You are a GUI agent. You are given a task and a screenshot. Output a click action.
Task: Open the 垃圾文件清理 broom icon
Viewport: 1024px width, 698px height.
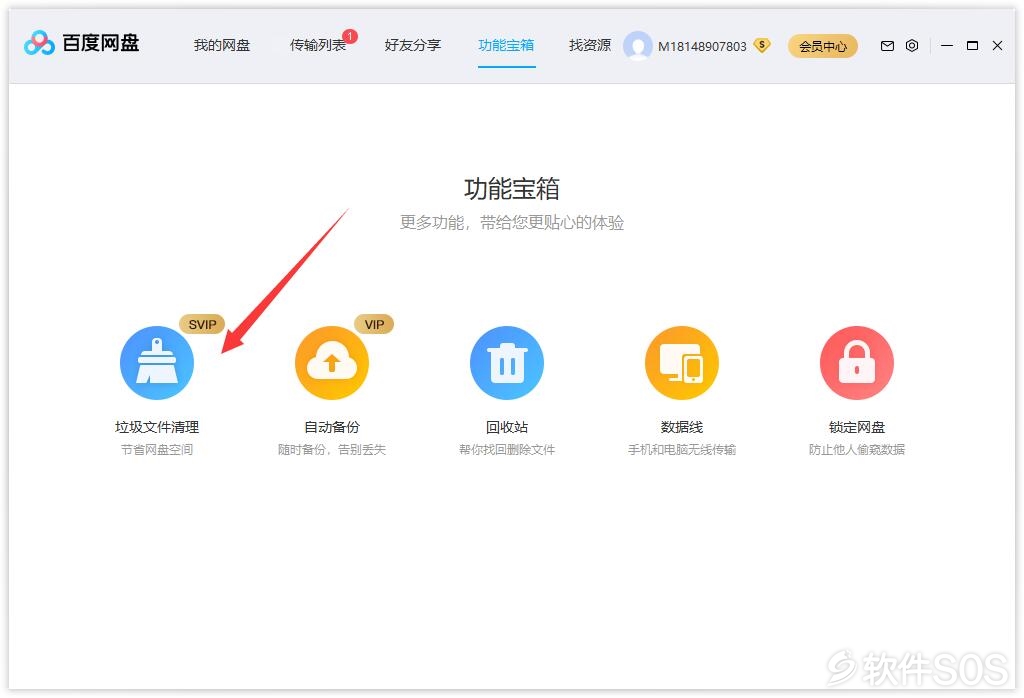(x=157, y=362)
